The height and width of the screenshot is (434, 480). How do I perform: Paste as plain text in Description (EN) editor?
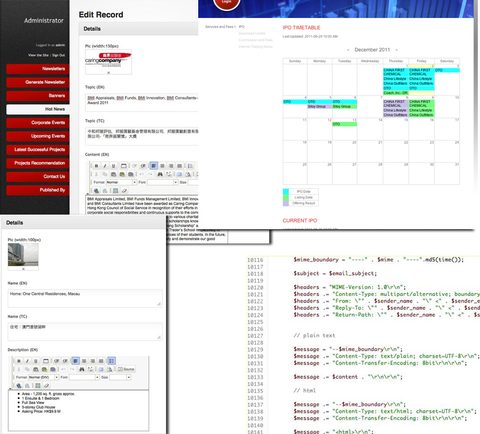[44, 369]
